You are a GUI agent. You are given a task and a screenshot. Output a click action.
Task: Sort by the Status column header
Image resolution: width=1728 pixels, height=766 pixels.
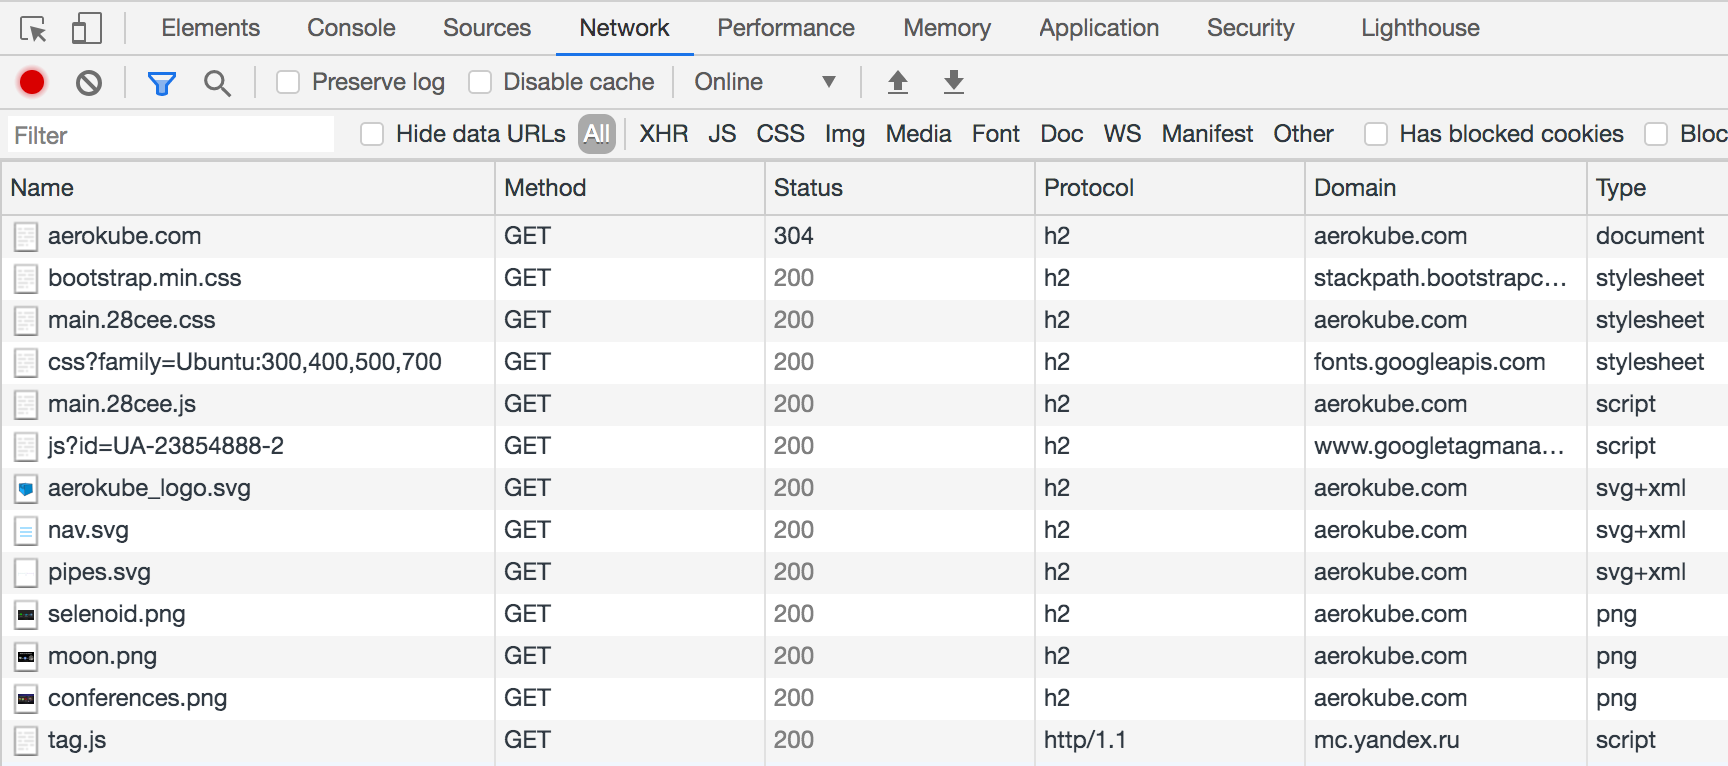tap(900, 188)
